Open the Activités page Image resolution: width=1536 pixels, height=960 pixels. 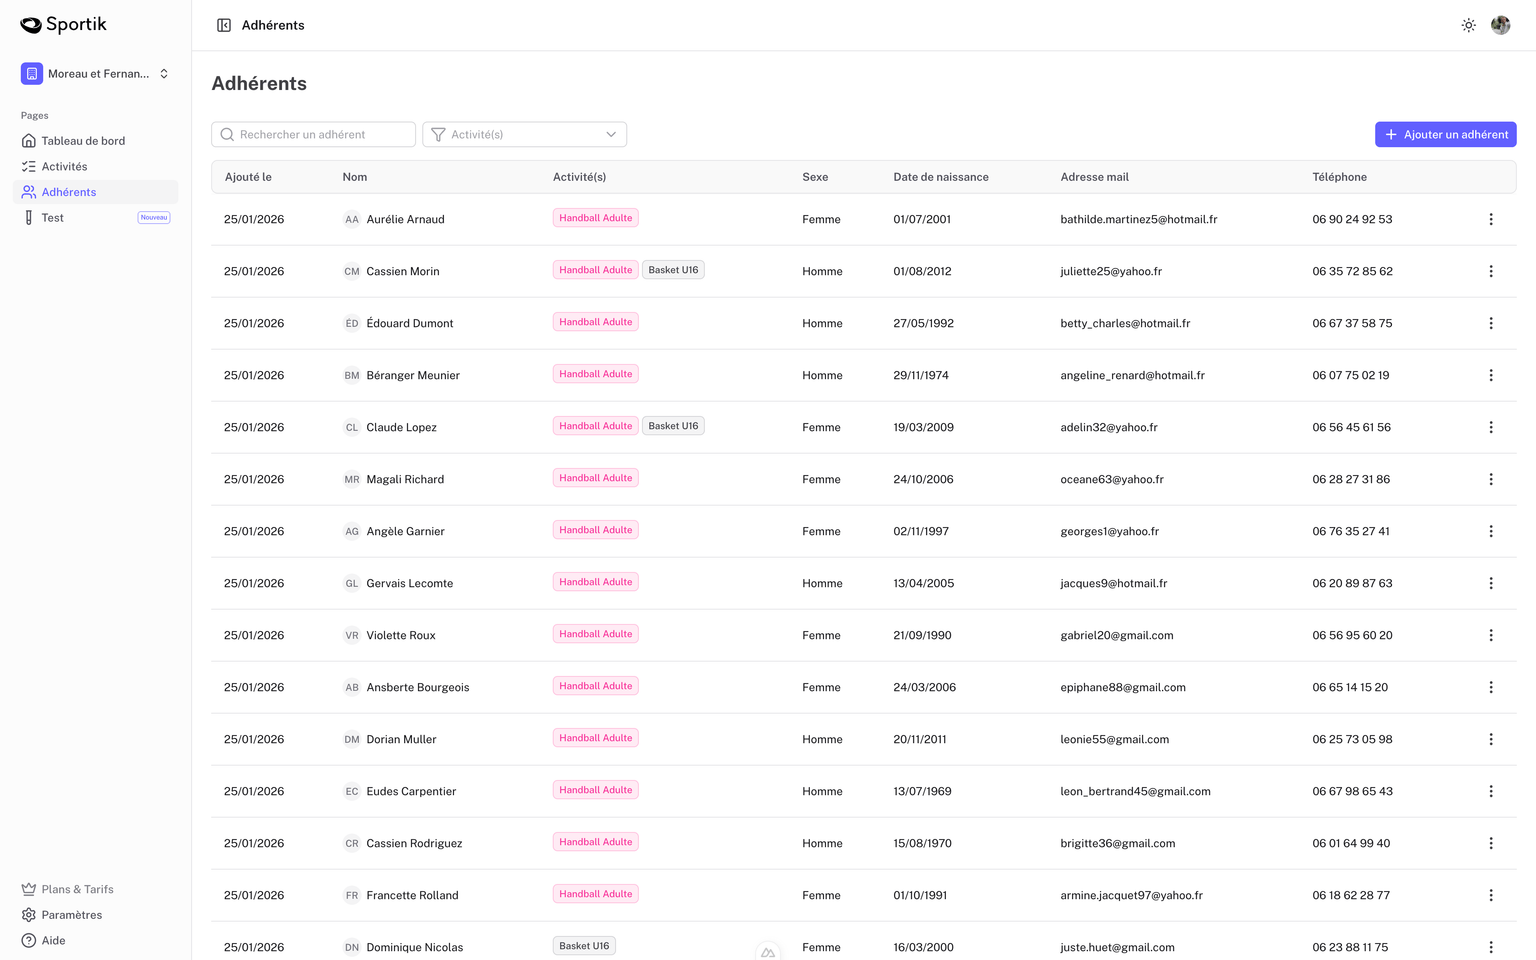tap(64, 167)
